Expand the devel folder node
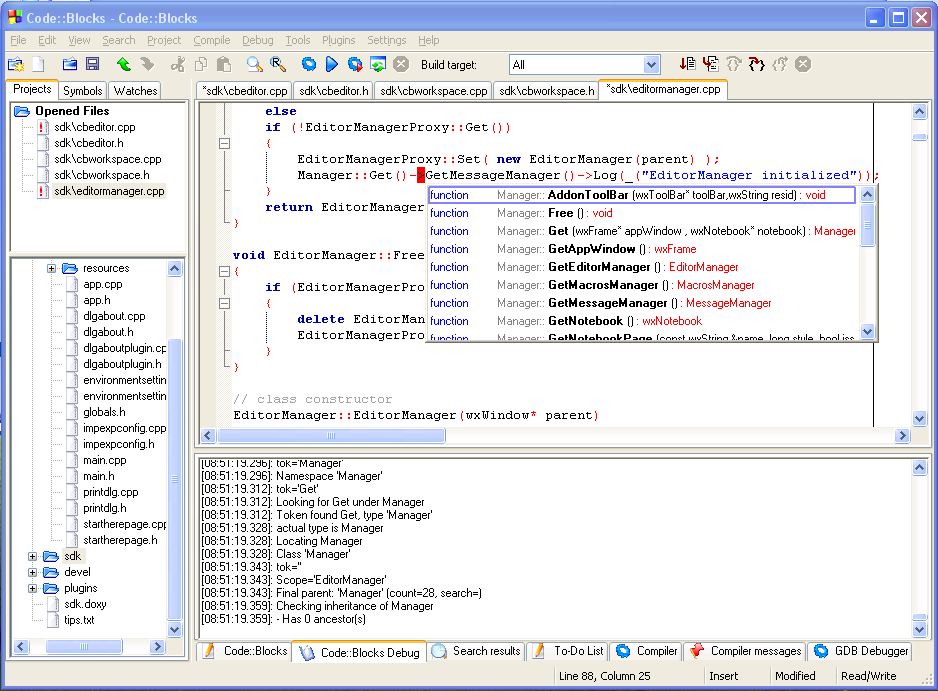This screenshot has width=938, height=691. tap(31, 573)
